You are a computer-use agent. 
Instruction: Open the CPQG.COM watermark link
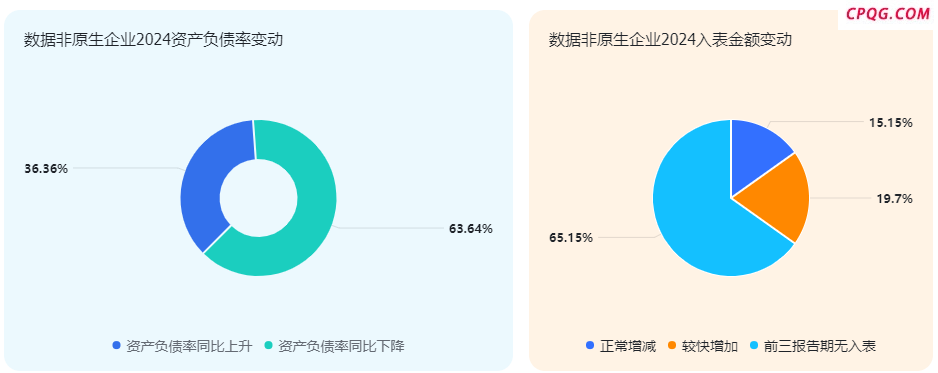point(888,14)
